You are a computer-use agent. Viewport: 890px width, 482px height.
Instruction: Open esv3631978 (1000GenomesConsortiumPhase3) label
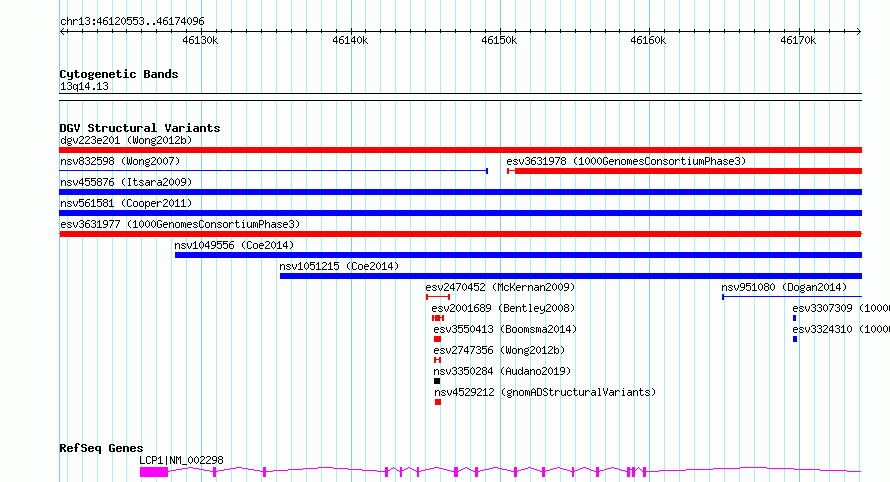pos(626,161)
